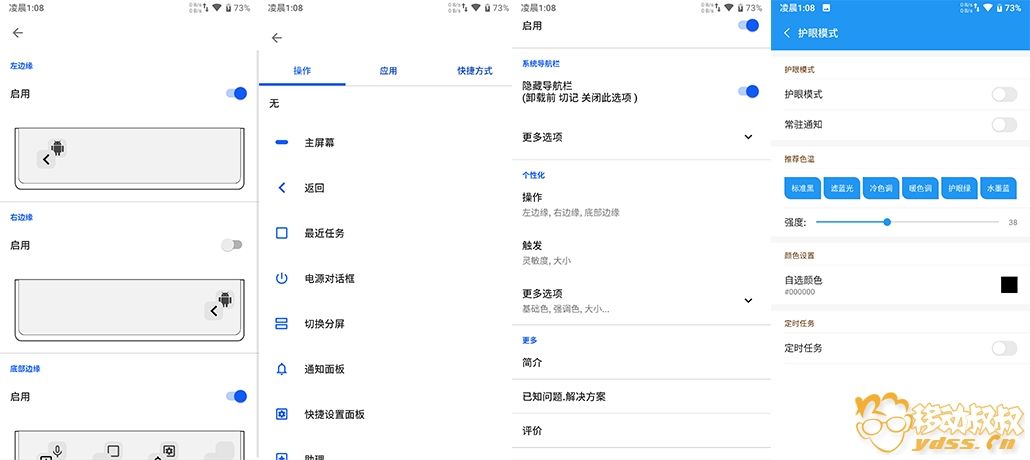This screenshot has width=1030, height=460.
Task: Click the 最近任务 square icon
Action: (x=282, y=233)
